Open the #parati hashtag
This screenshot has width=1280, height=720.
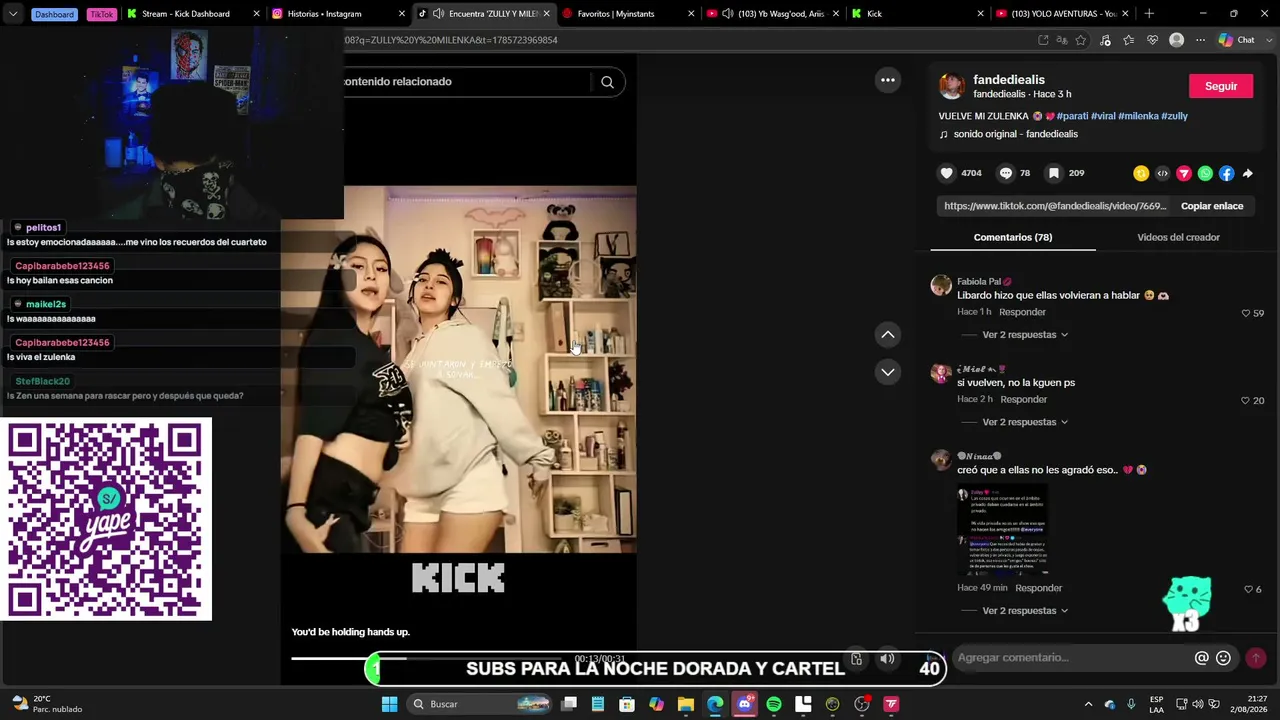coord(1072,116)
